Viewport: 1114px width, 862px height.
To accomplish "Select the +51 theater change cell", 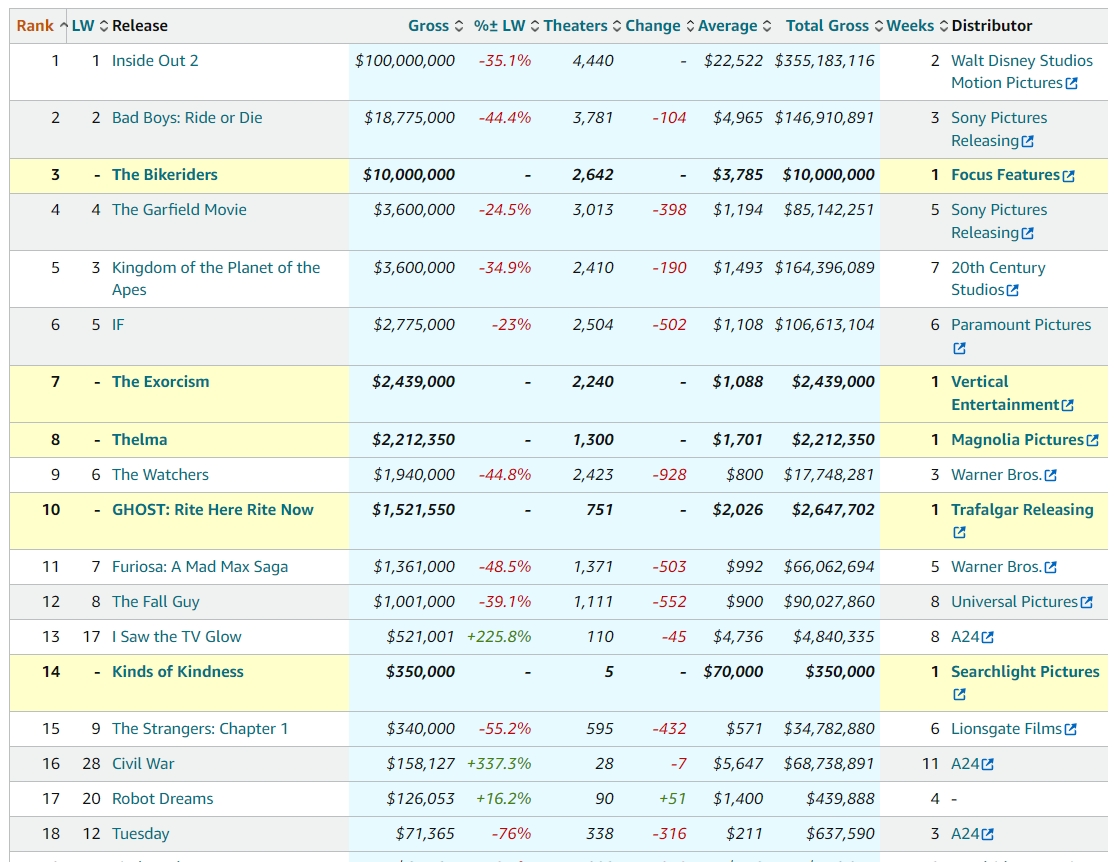I will pos(672,799).
